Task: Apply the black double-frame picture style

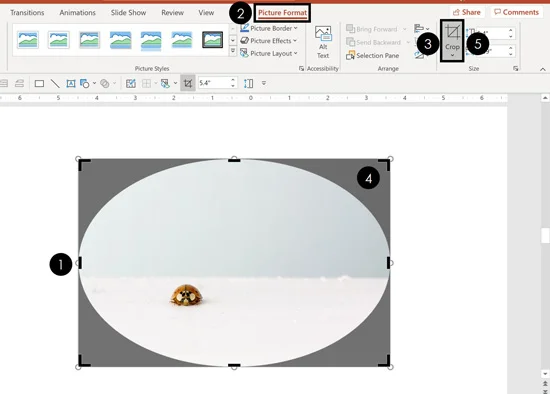Action: [x=213, y=40]
